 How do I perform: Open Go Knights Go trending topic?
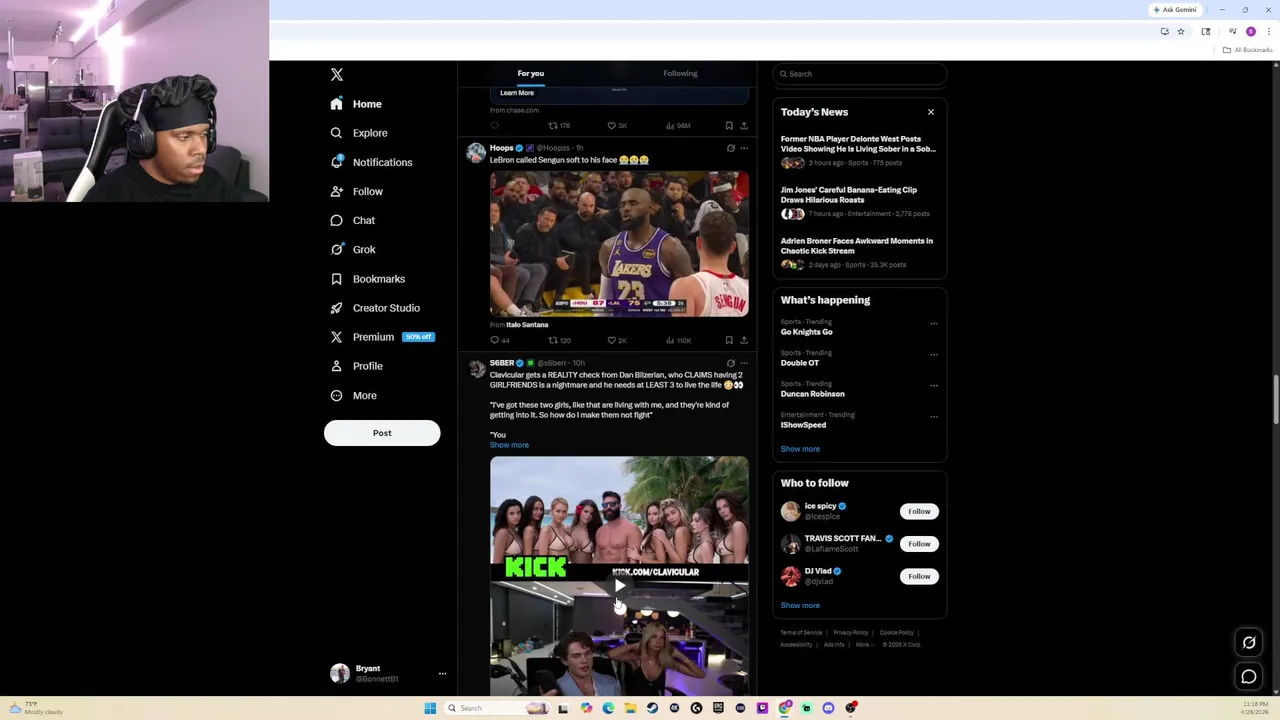click(x=806, y=332)
